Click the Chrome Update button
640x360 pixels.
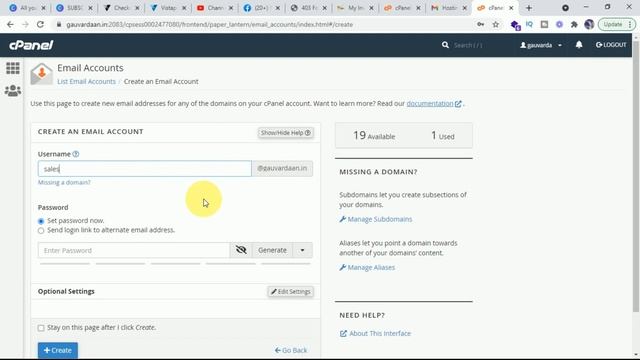[x=617, y=24]
